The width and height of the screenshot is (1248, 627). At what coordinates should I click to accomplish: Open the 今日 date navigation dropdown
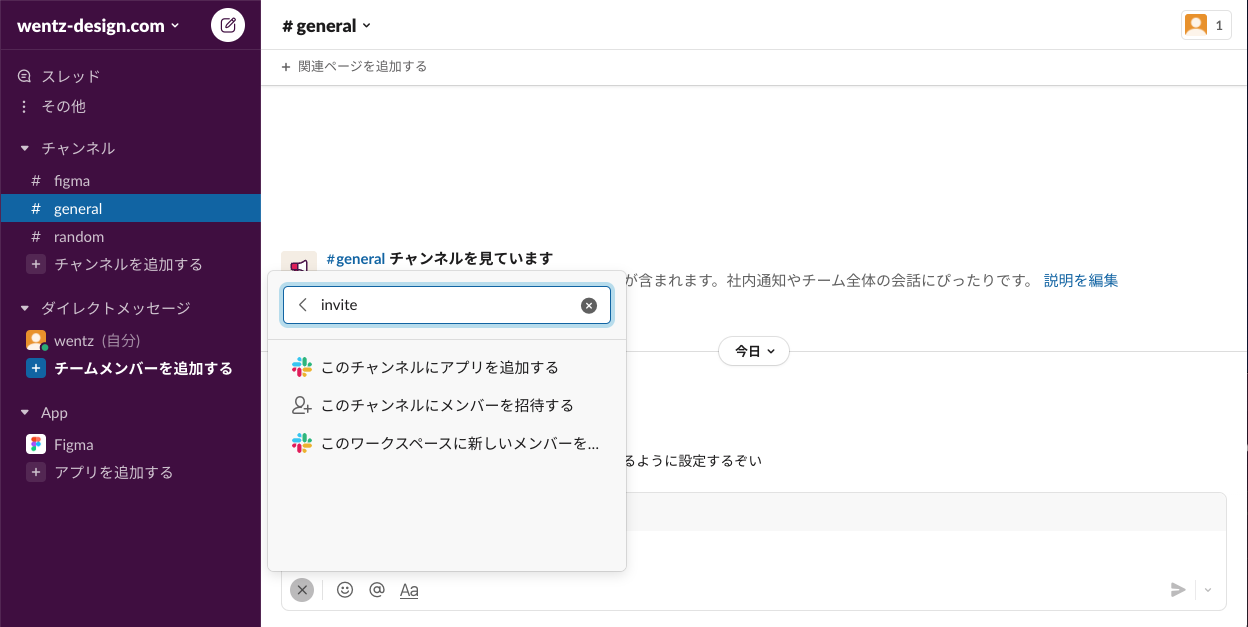tap(753, 351)
